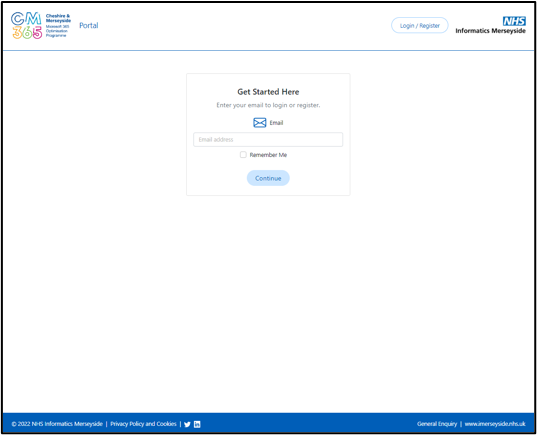
Task: Open the Twitter bird icon in footer
Action: [x=187, y=424]
